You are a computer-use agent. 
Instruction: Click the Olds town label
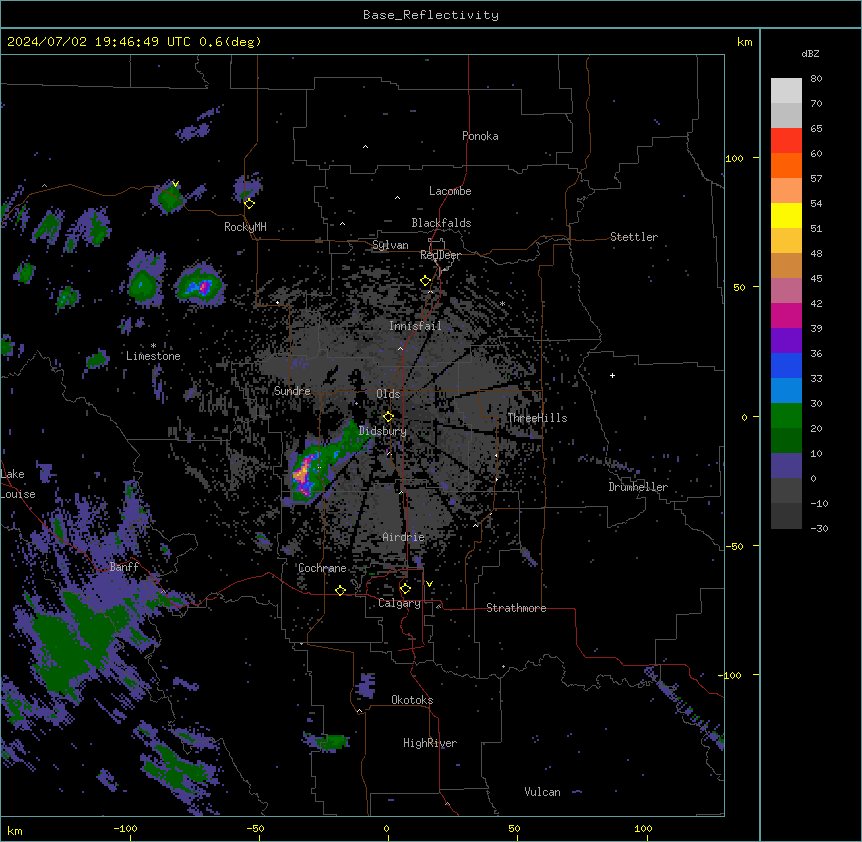click(388, 394)
